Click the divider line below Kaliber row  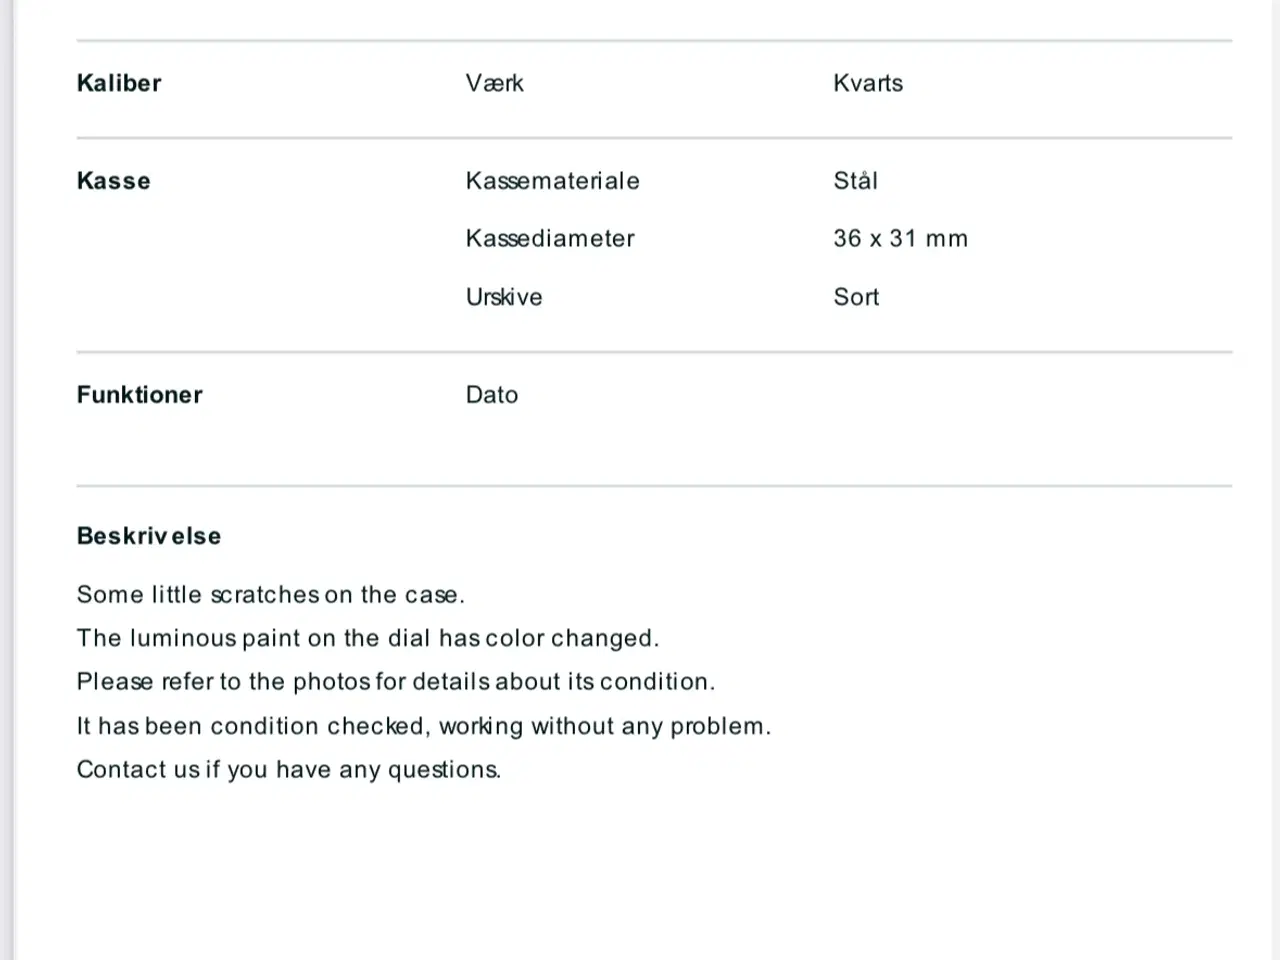(654, 138)
